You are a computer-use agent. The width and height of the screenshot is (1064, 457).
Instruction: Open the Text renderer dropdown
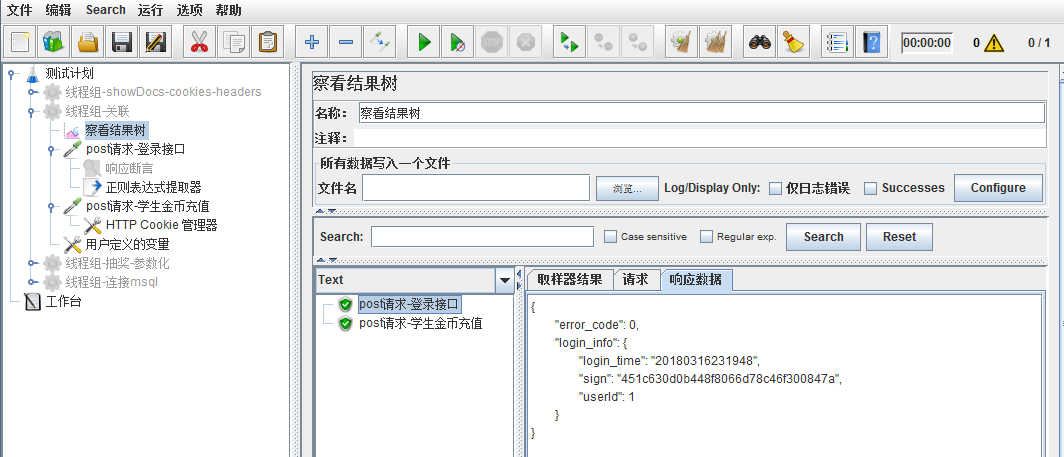click(x=504, y=280)
